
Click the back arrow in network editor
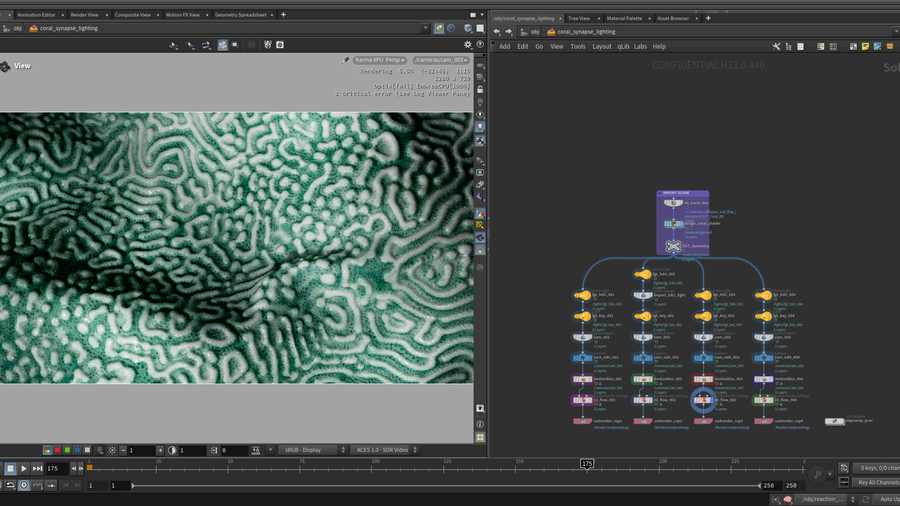click(x=496, y=31)
